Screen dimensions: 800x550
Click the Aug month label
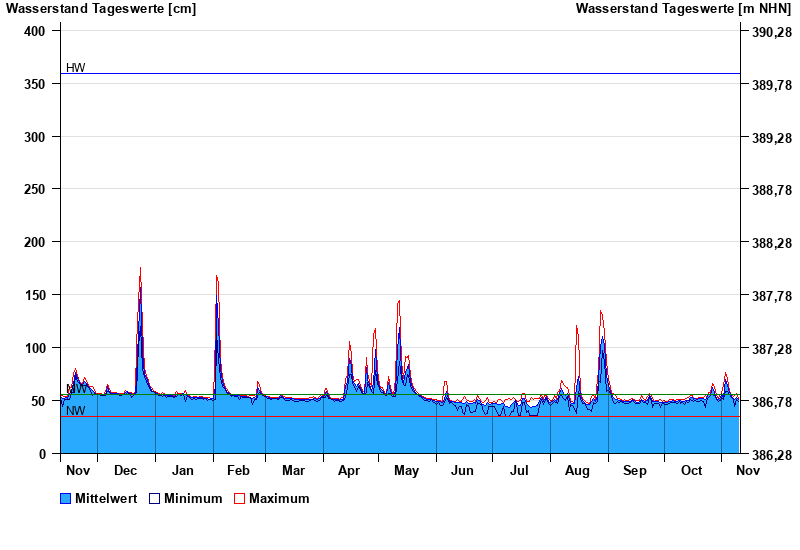point(577,470)
